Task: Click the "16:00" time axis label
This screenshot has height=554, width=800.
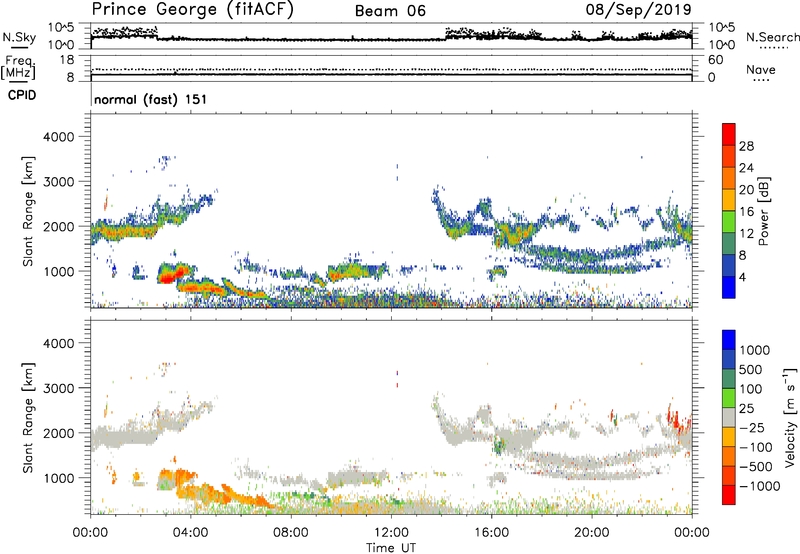Action: click(491, 533)
